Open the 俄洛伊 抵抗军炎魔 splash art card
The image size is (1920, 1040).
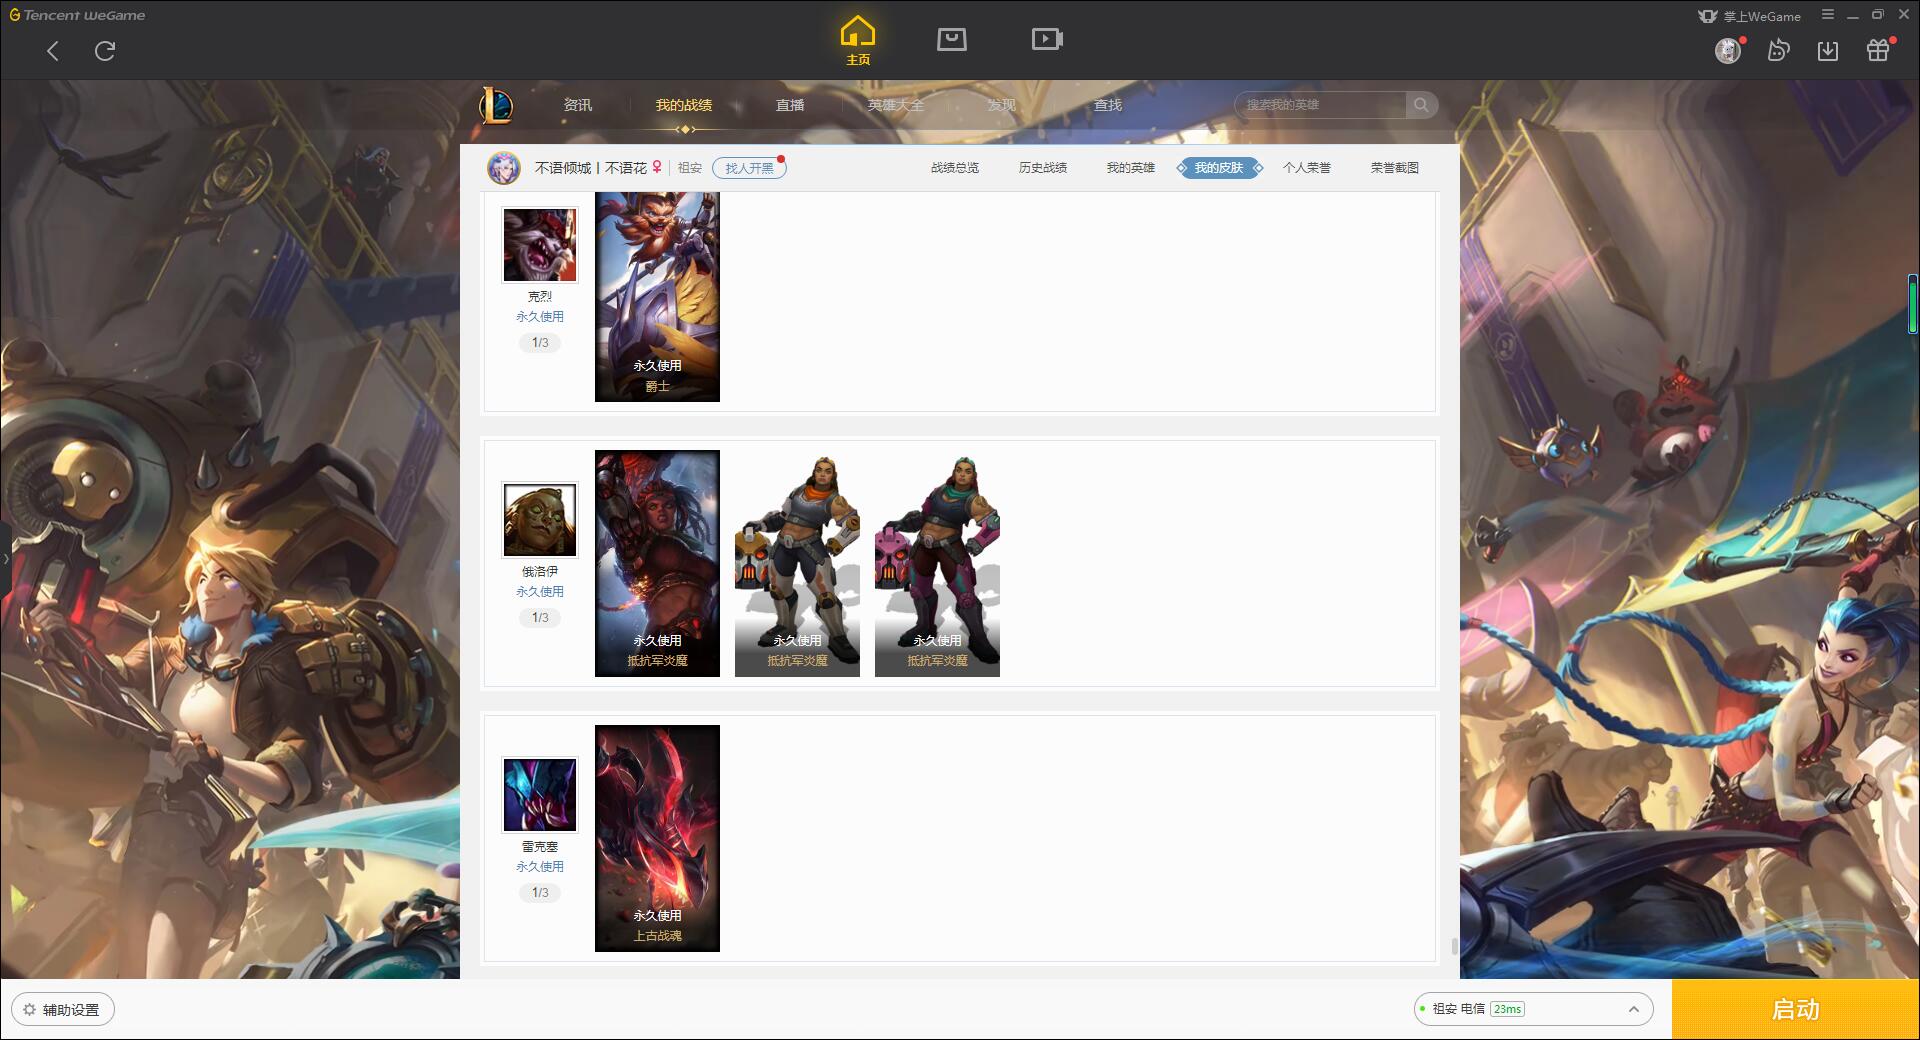(x=657, y=563)
